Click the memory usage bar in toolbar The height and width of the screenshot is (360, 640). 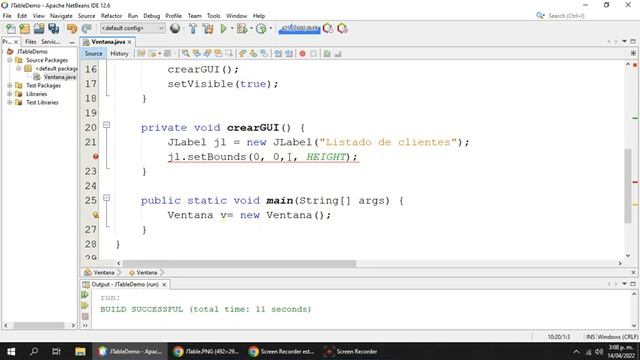coord(299,29)
